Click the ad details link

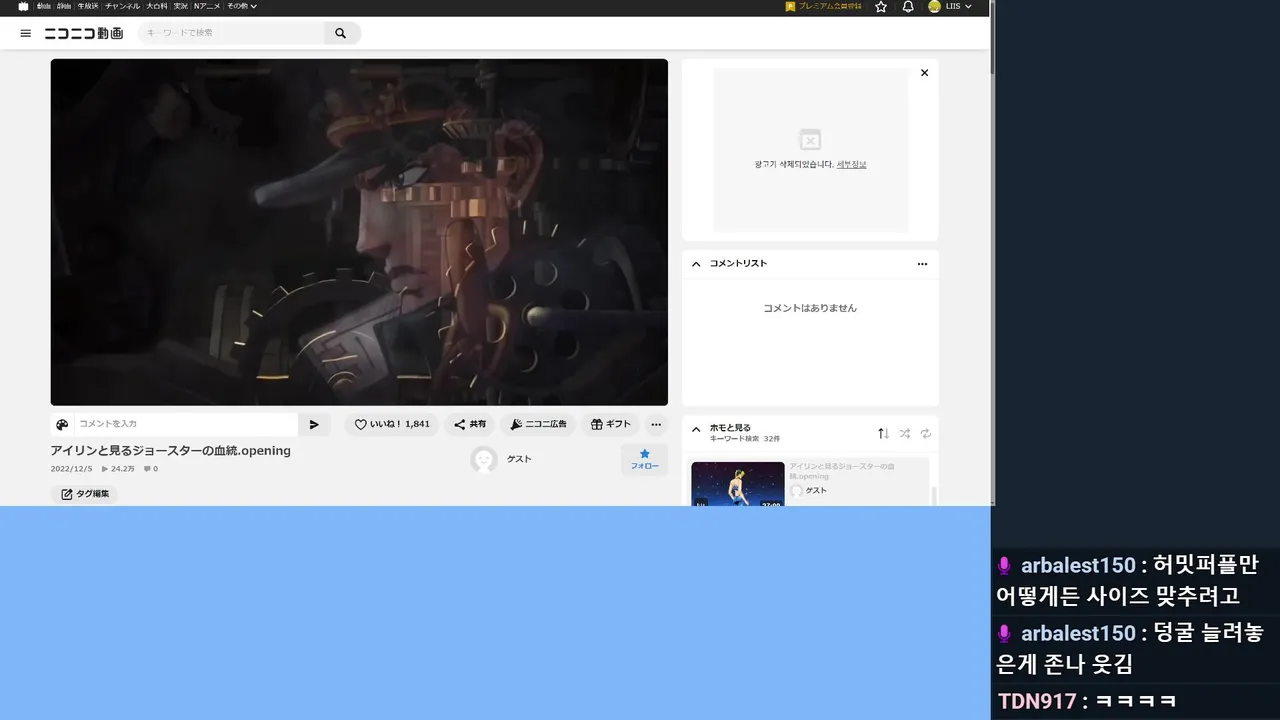click(851, 164)
